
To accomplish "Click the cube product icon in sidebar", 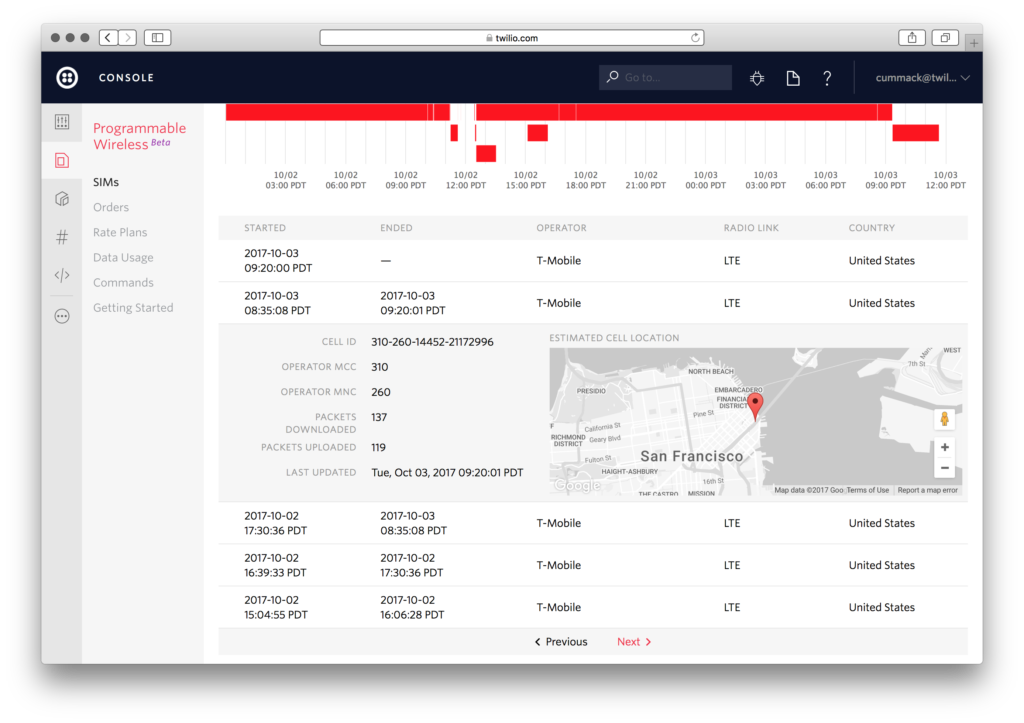I will click(x=62, y=199).
